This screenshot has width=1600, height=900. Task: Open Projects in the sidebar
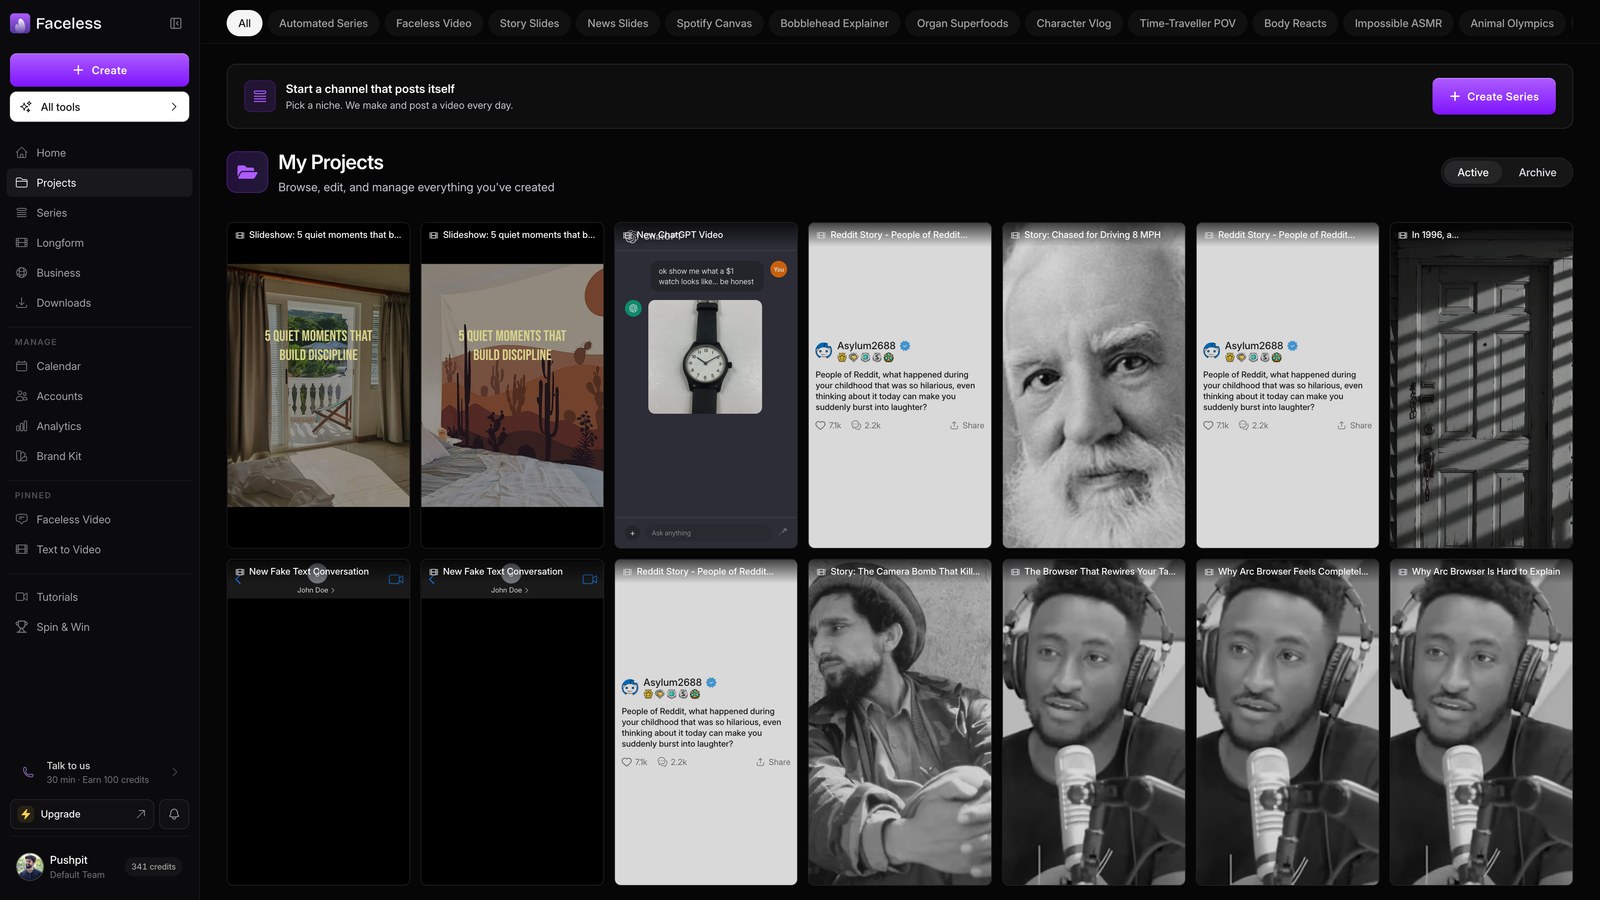click(x=100, y=183)
